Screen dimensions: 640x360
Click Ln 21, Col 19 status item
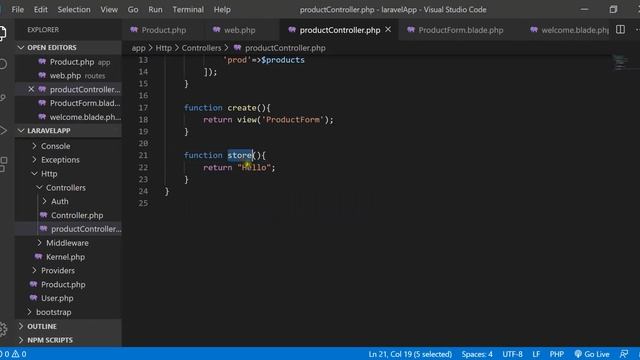(410, 354)
